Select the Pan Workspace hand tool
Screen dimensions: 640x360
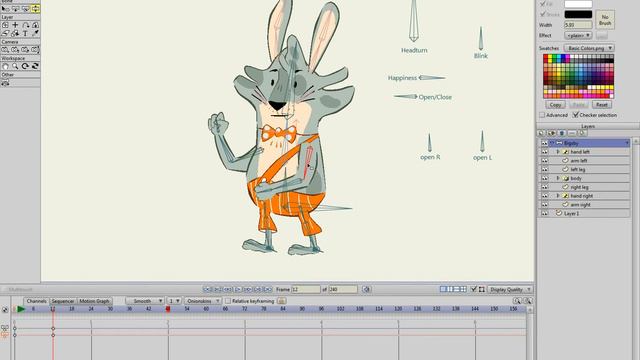[5, 66]
